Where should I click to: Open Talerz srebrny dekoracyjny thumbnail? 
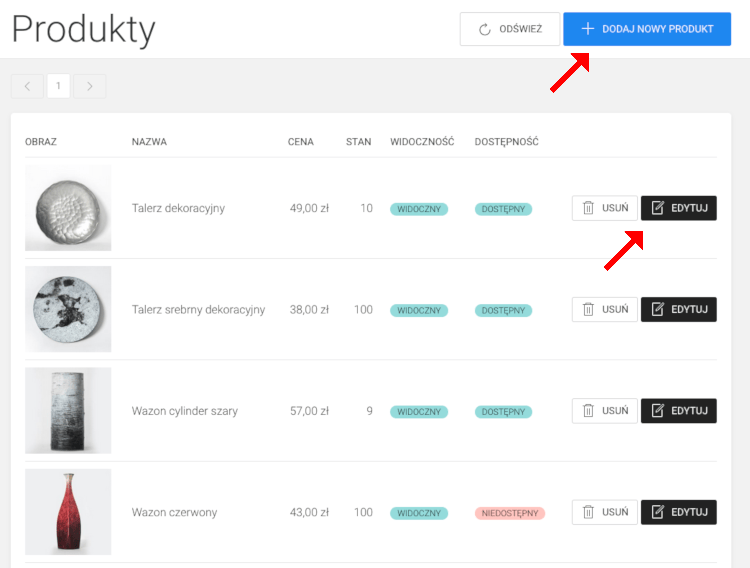[68, 309]
